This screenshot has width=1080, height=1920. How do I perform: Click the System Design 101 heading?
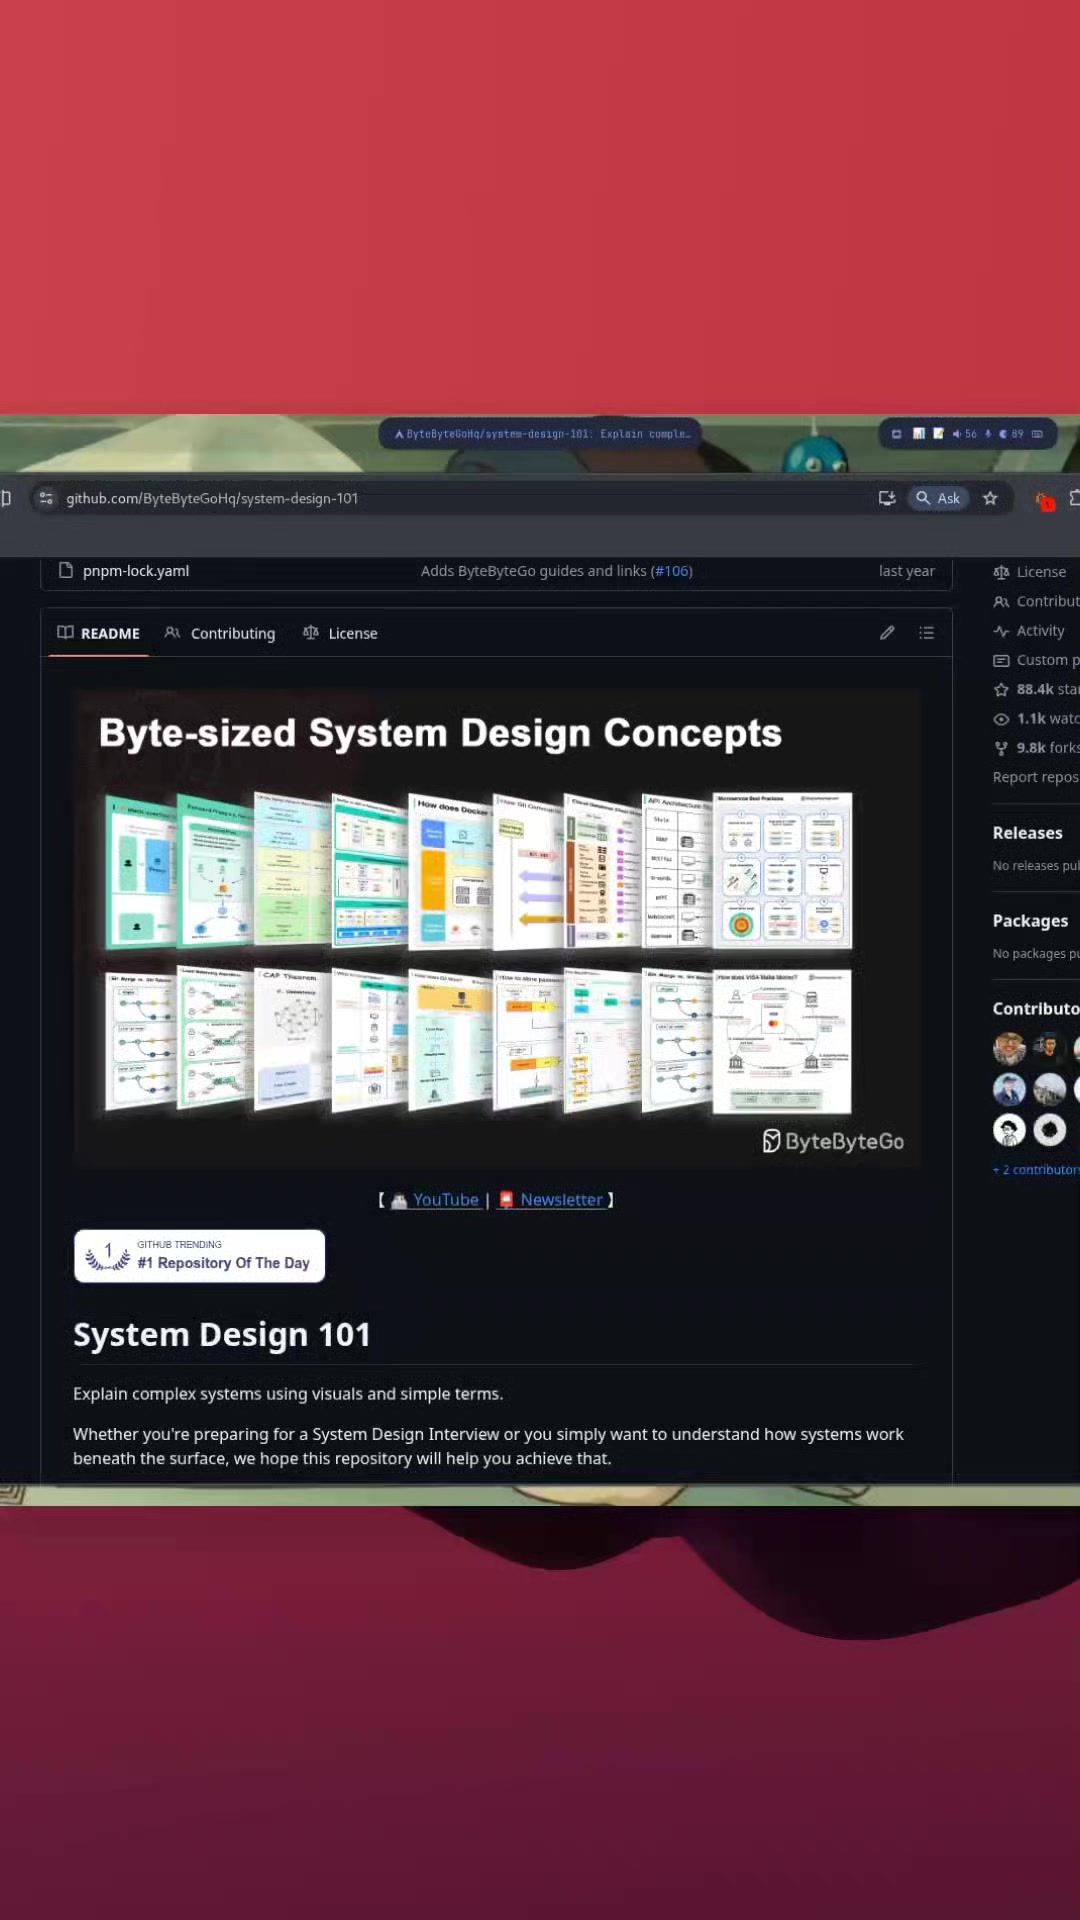coord(222,1335)
